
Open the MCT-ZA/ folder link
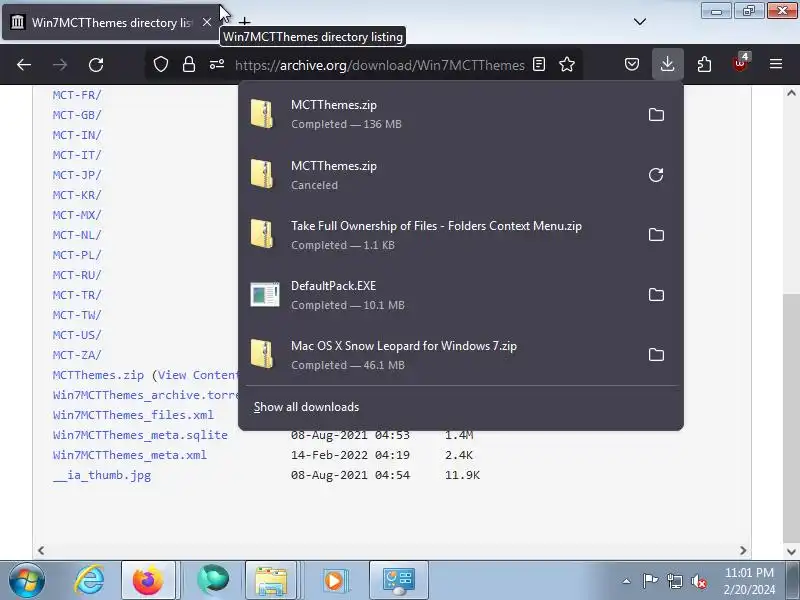click(77, 355)
